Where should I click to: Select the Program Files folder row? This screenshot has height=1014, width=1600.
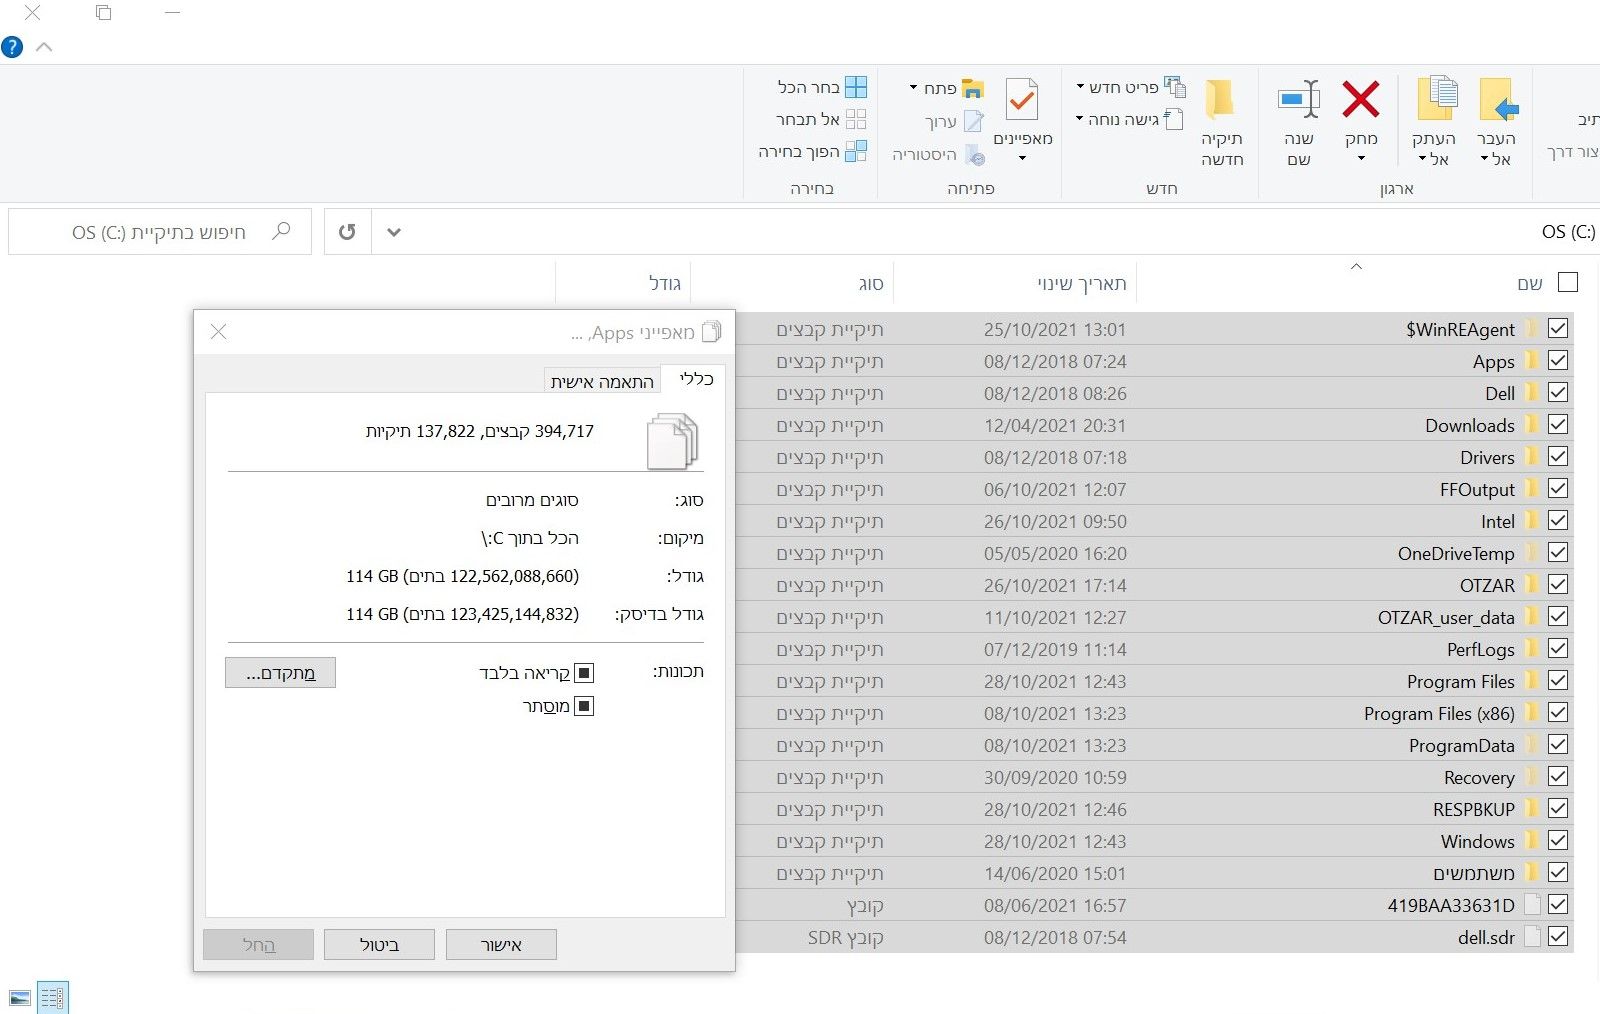click(1154, 681)
